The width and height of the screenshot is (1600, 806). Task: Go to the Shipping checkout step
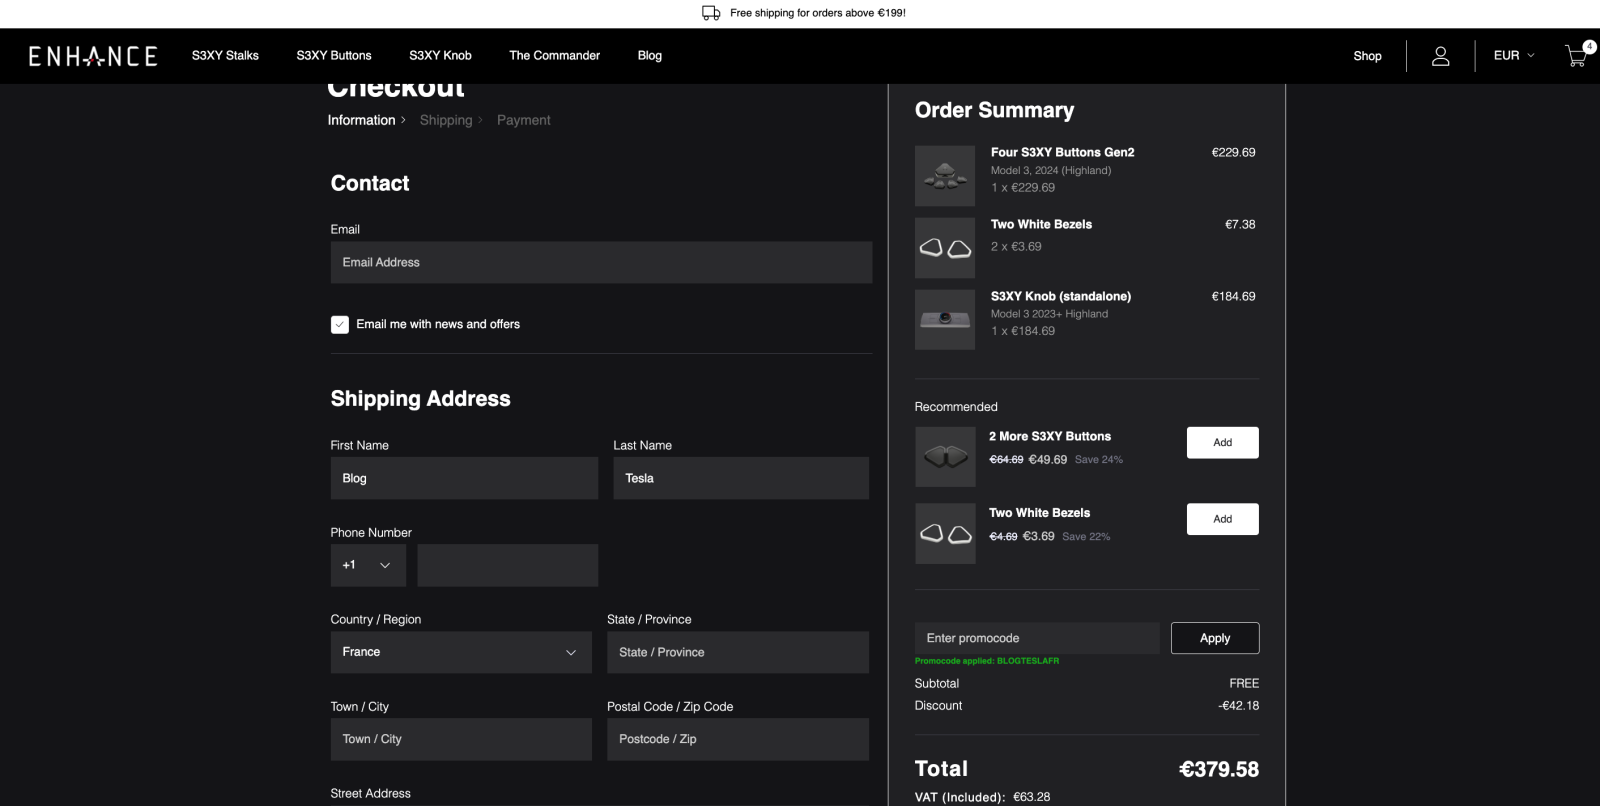(x=446, y=120)
